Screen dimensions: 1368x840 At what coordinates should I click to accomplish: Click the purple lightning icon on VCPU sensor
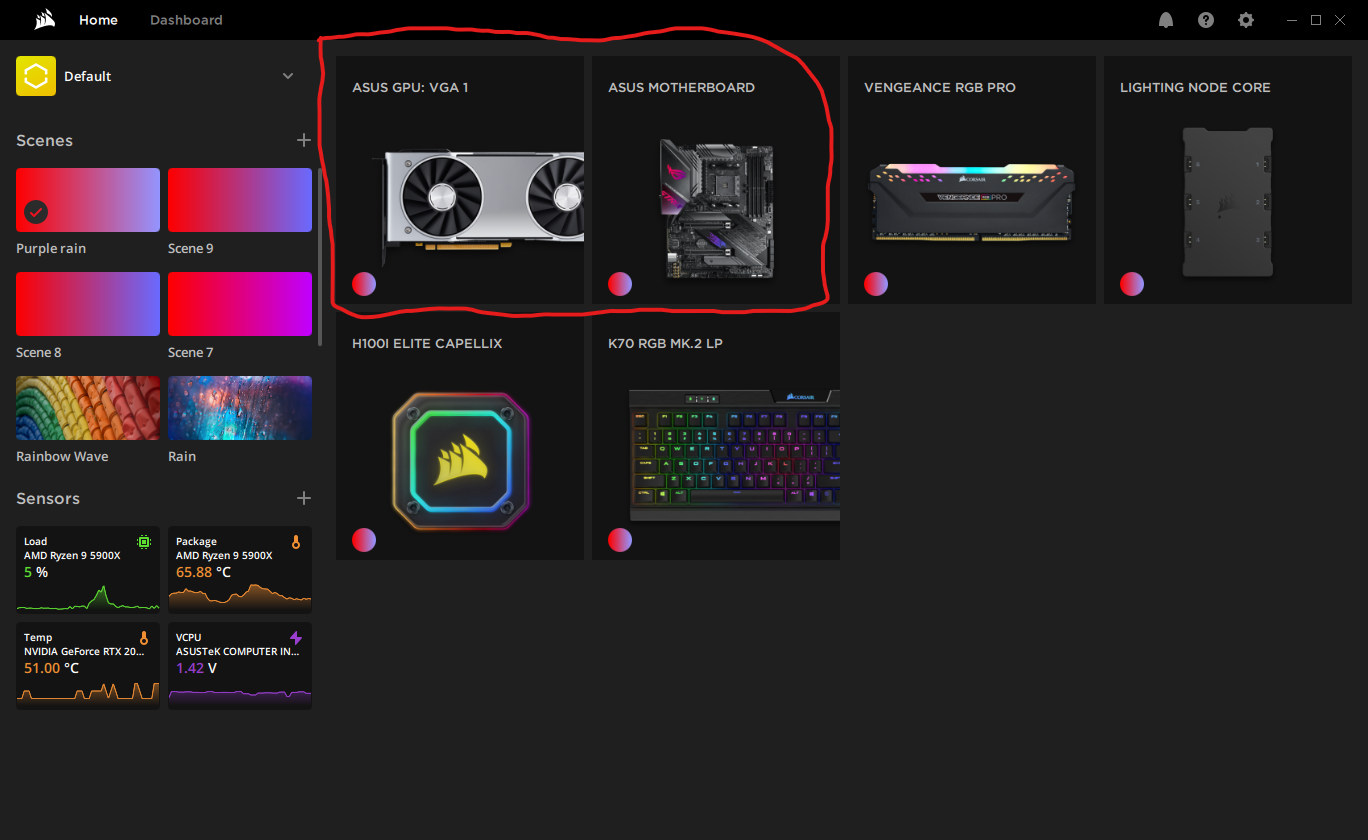(x=296, y=638)
